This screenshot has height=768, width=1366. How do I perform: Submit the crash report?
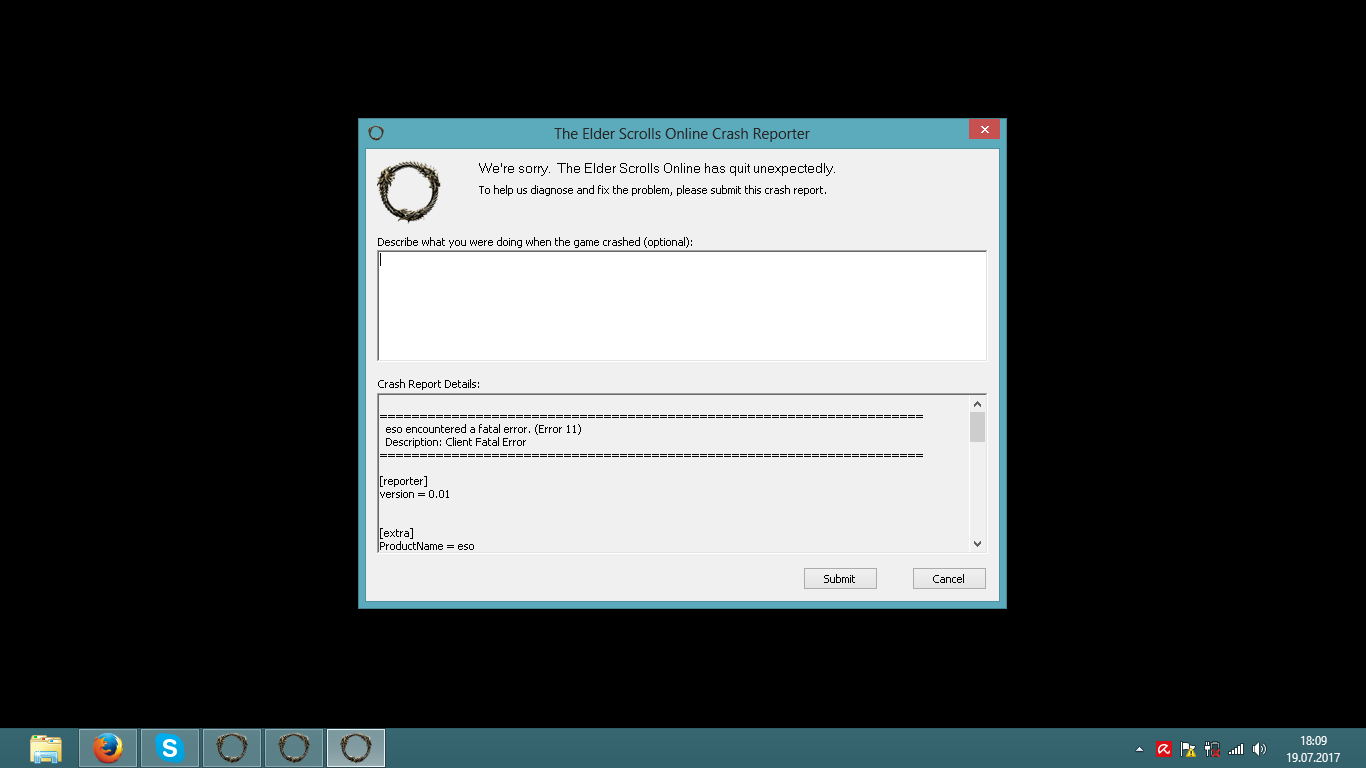click(840, 579)
